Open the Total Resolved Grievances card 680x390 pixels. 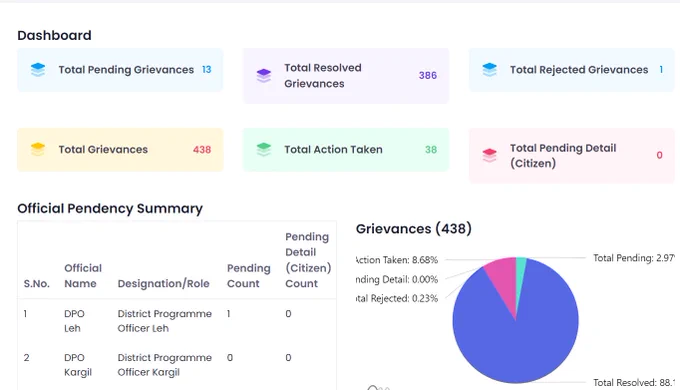pyautogui.click(x=346, y=75)
